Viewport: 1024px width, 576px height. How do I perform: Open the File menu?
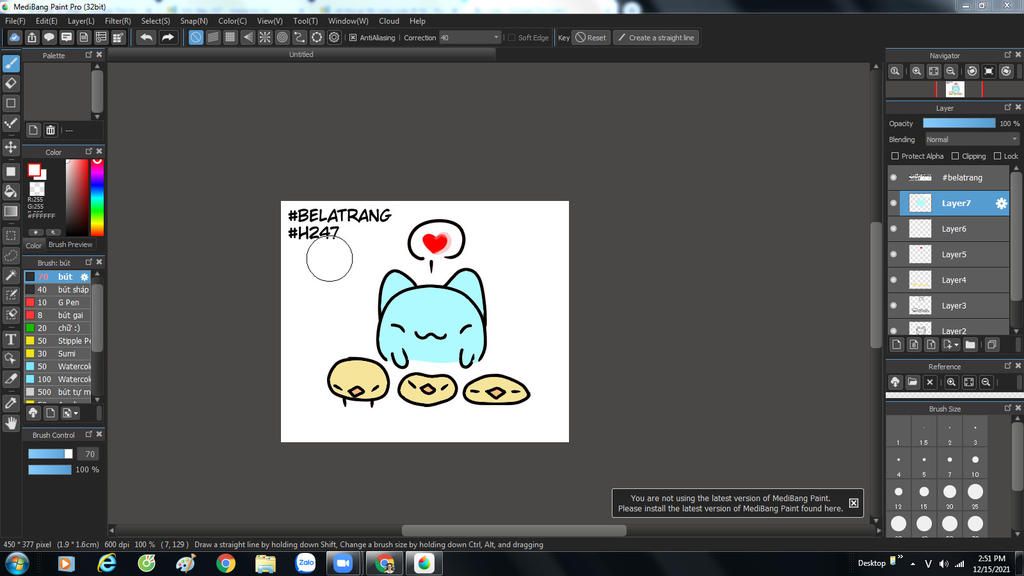(x=15, y=21)
